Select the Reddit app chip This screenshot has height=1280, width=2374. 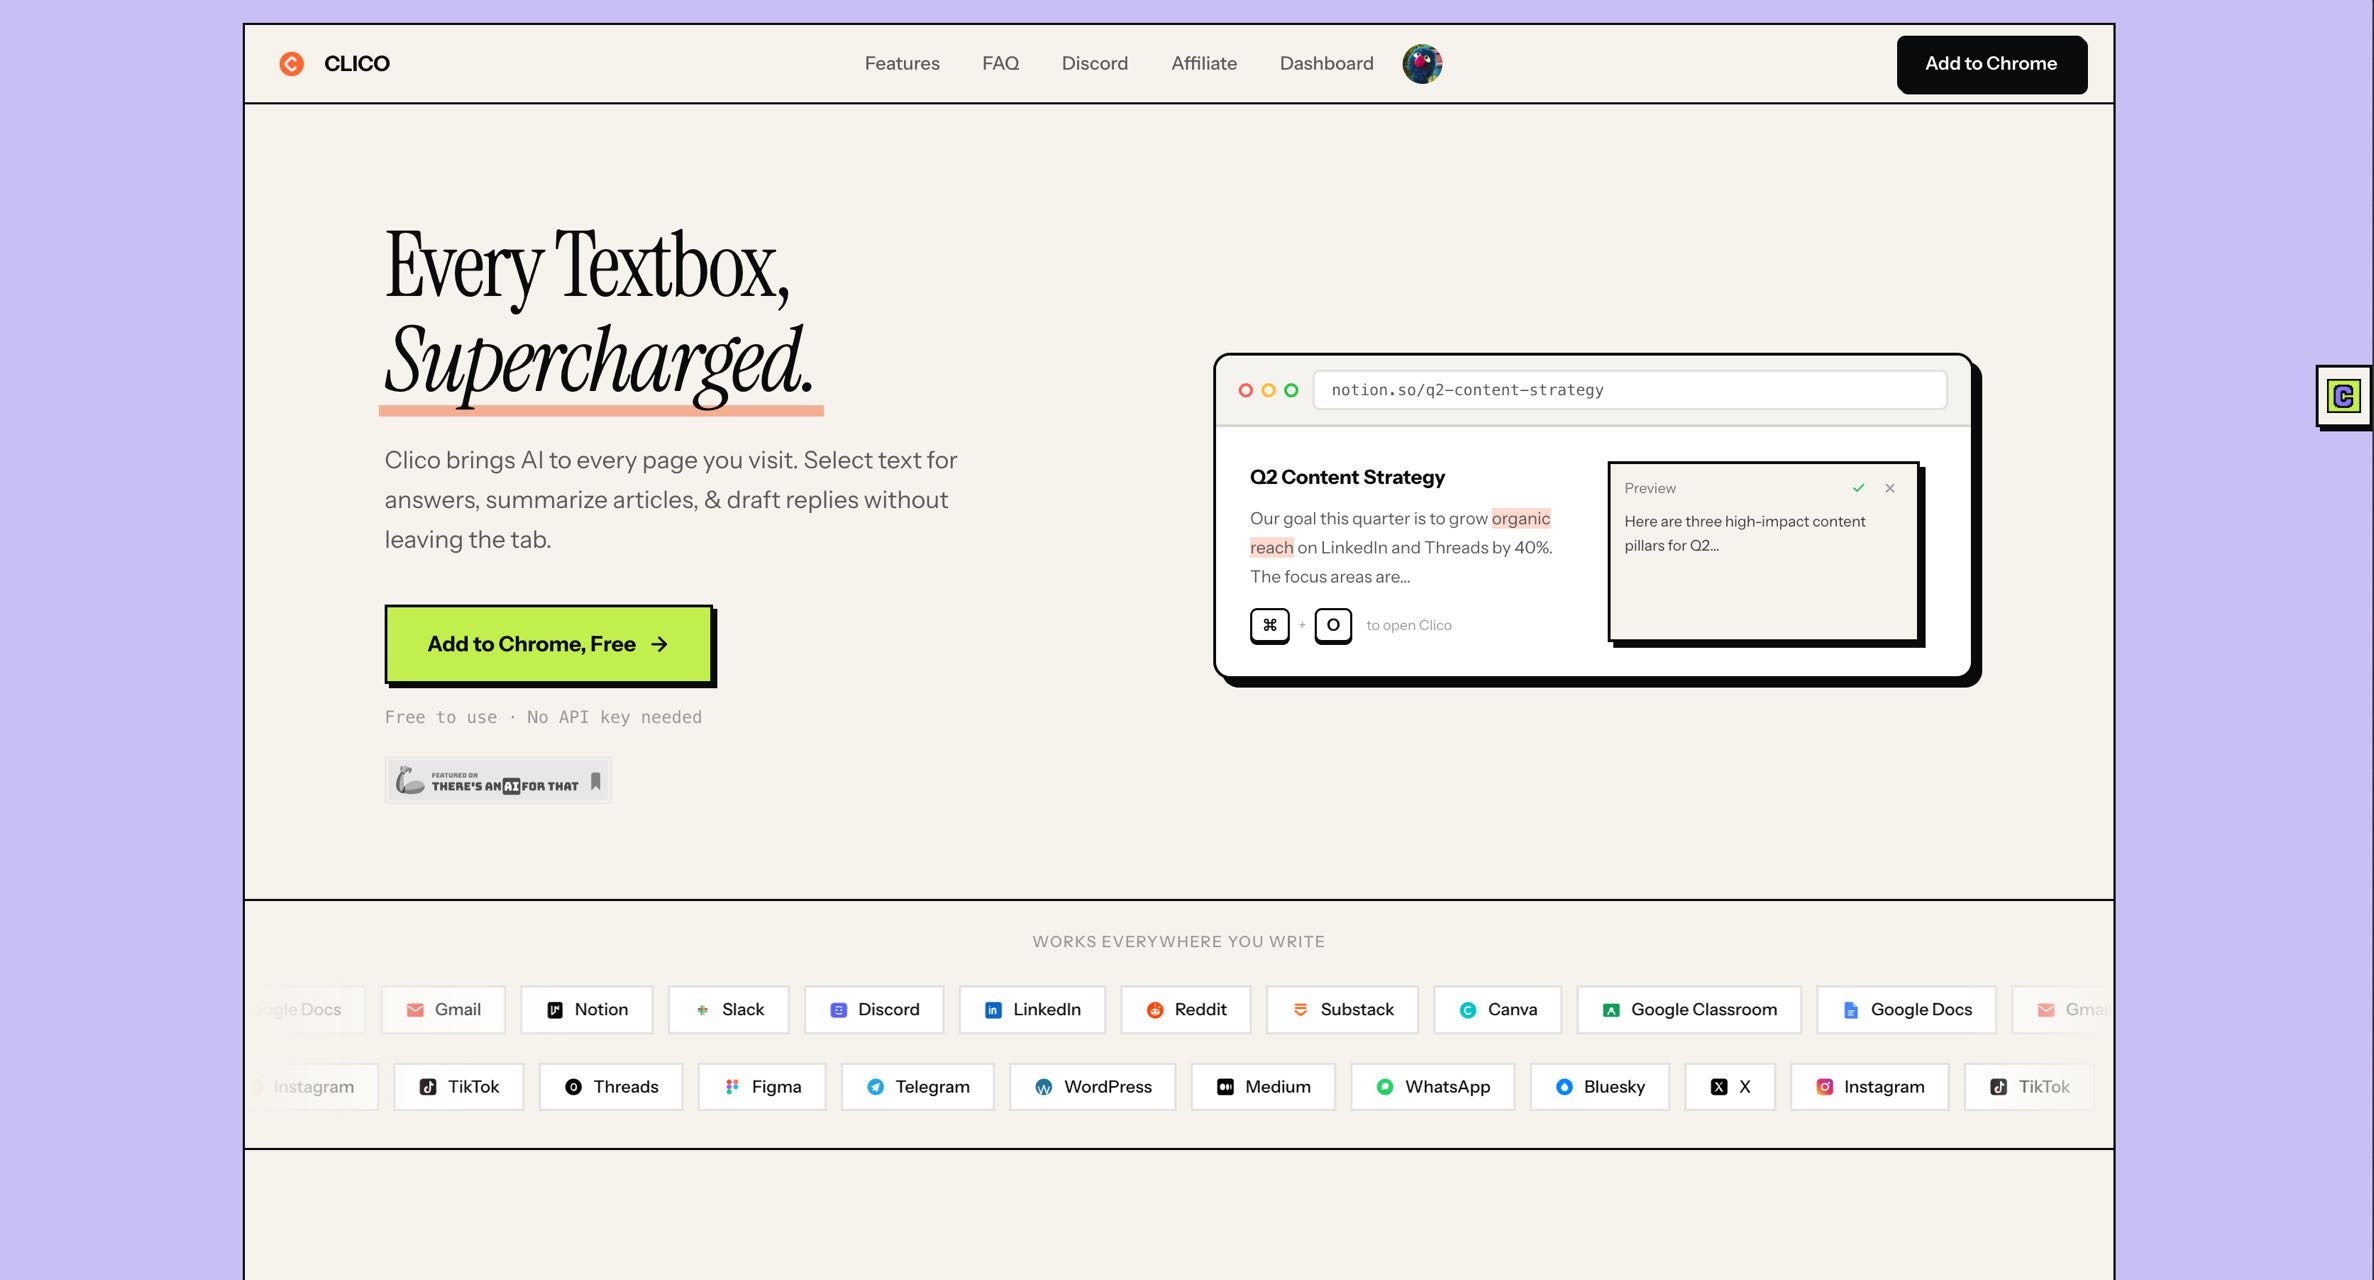point(1186,1010)
